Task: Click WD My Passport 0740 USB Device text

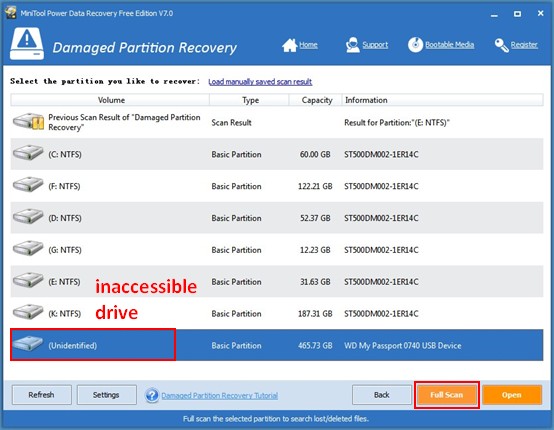Action: point(403,345)
